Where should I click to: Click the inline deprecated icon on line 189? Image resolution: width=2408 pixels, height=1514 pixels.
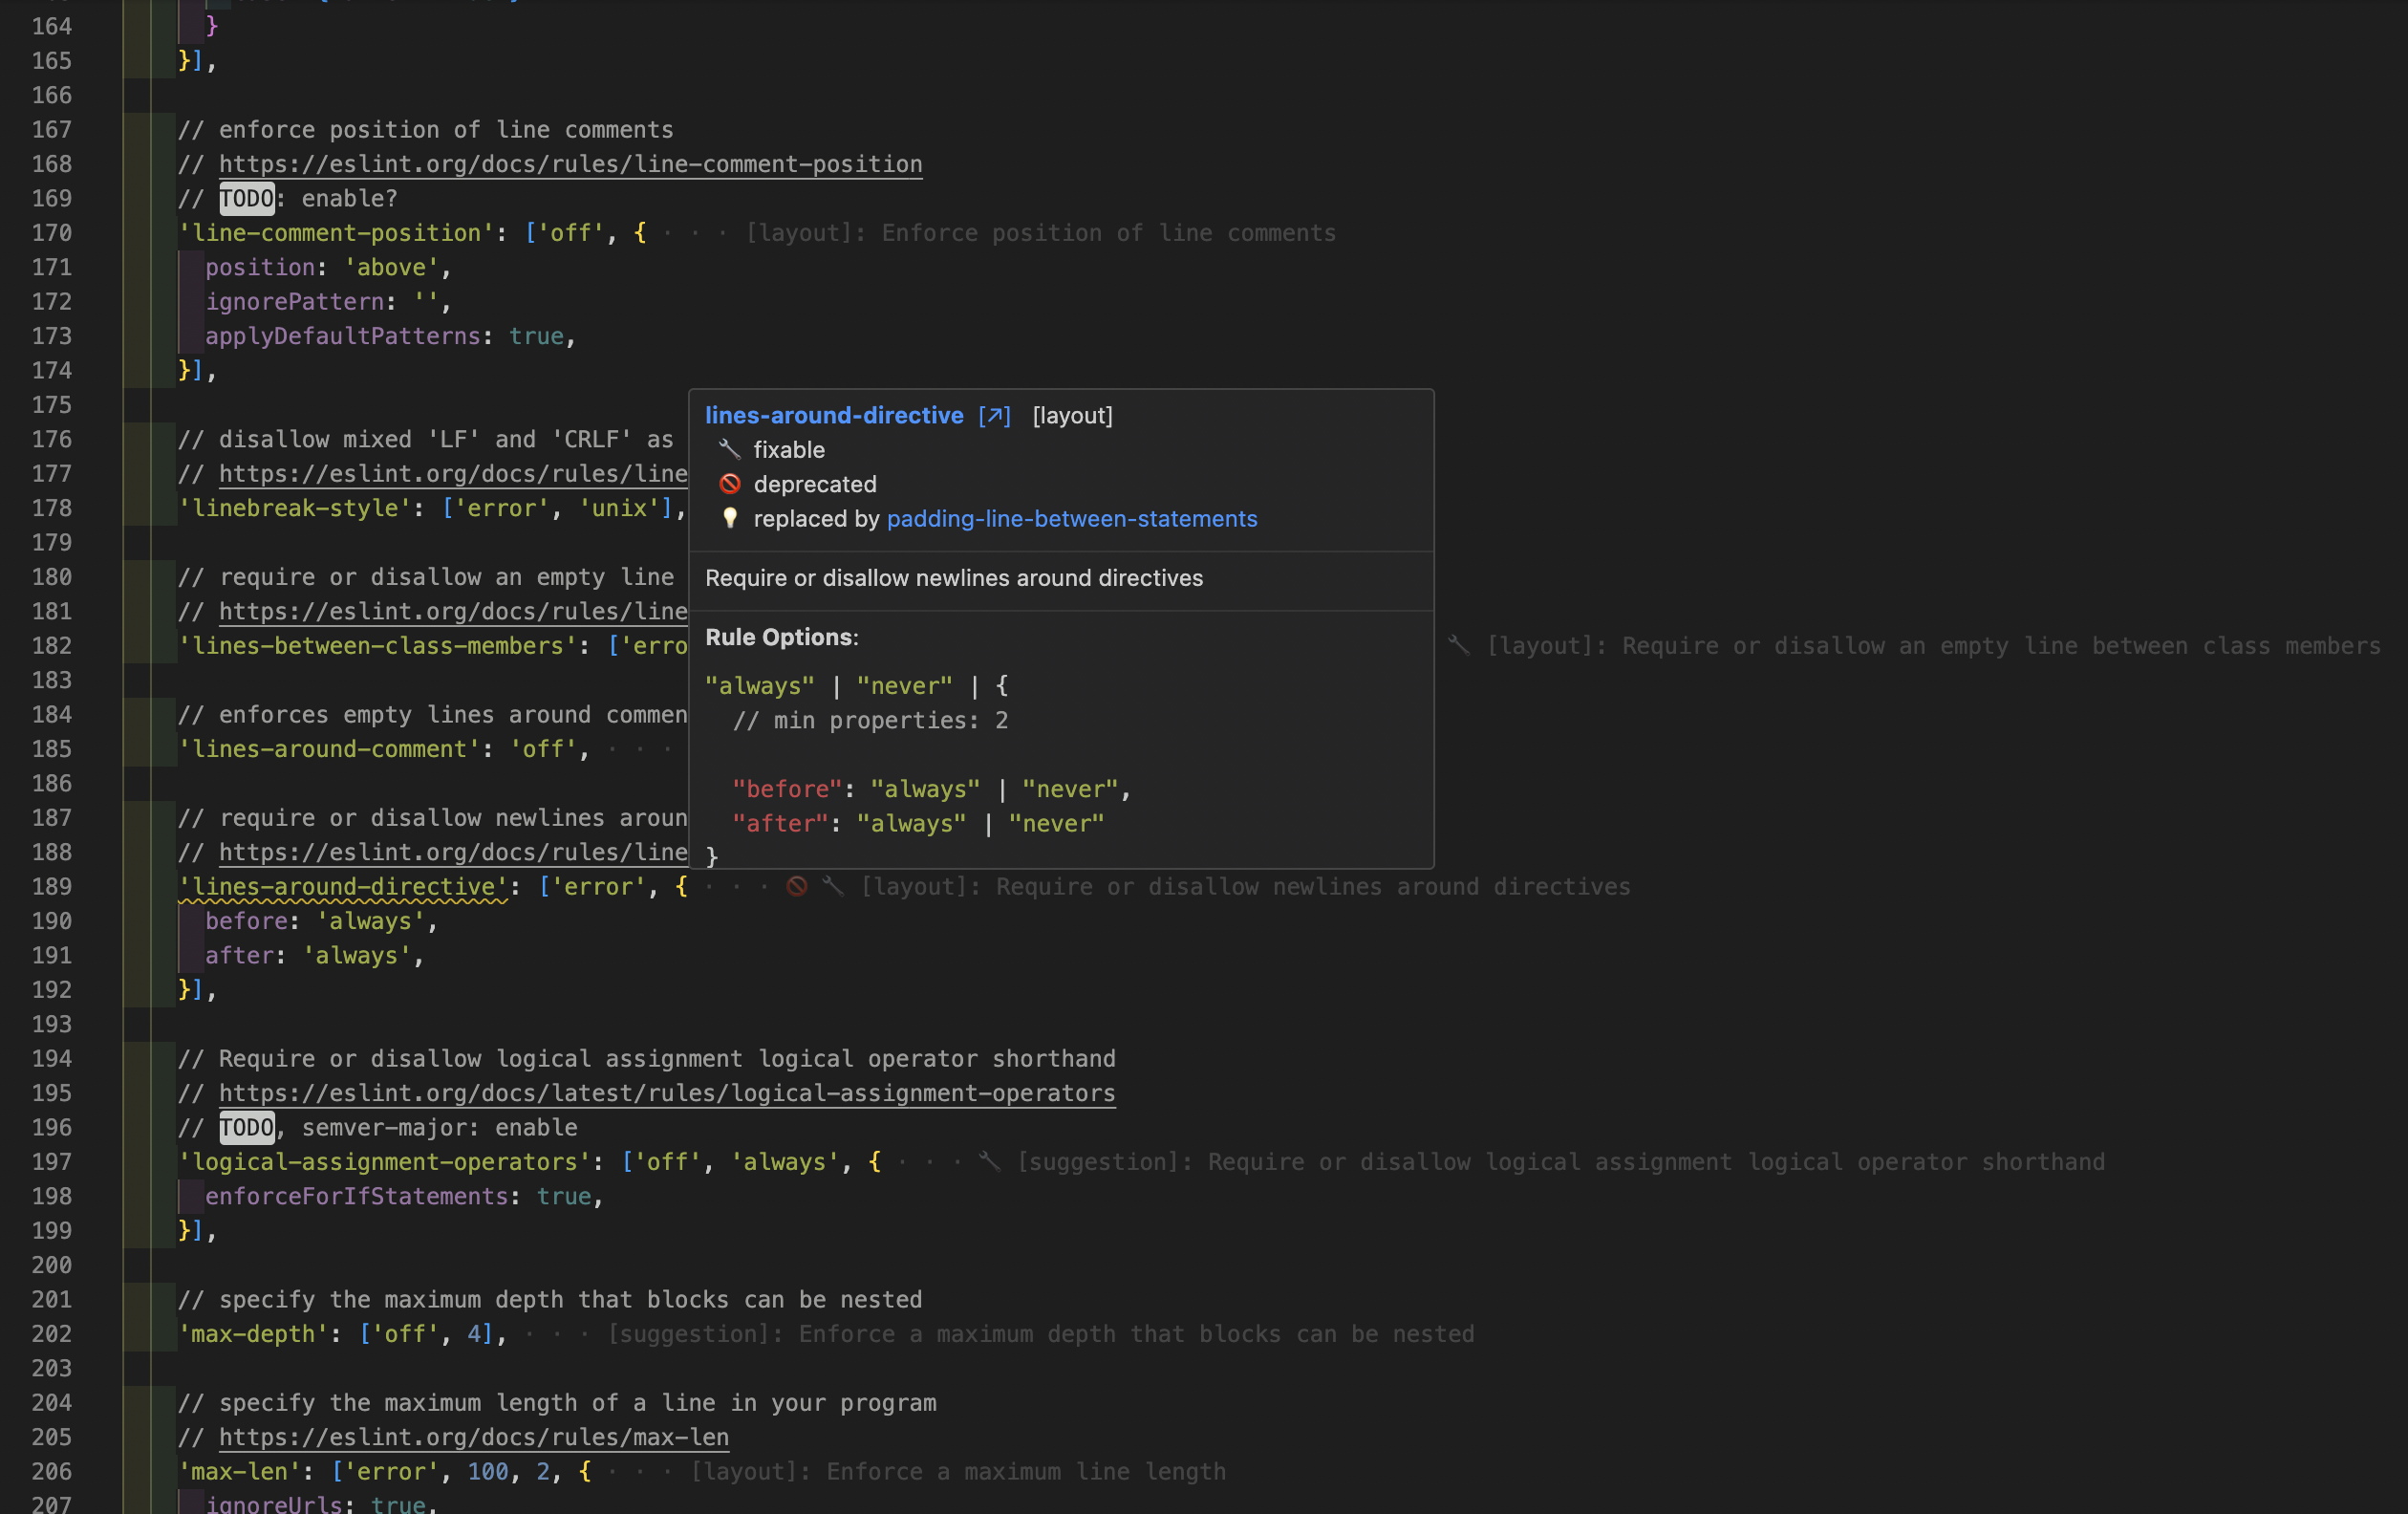click(x=797, y=886)
